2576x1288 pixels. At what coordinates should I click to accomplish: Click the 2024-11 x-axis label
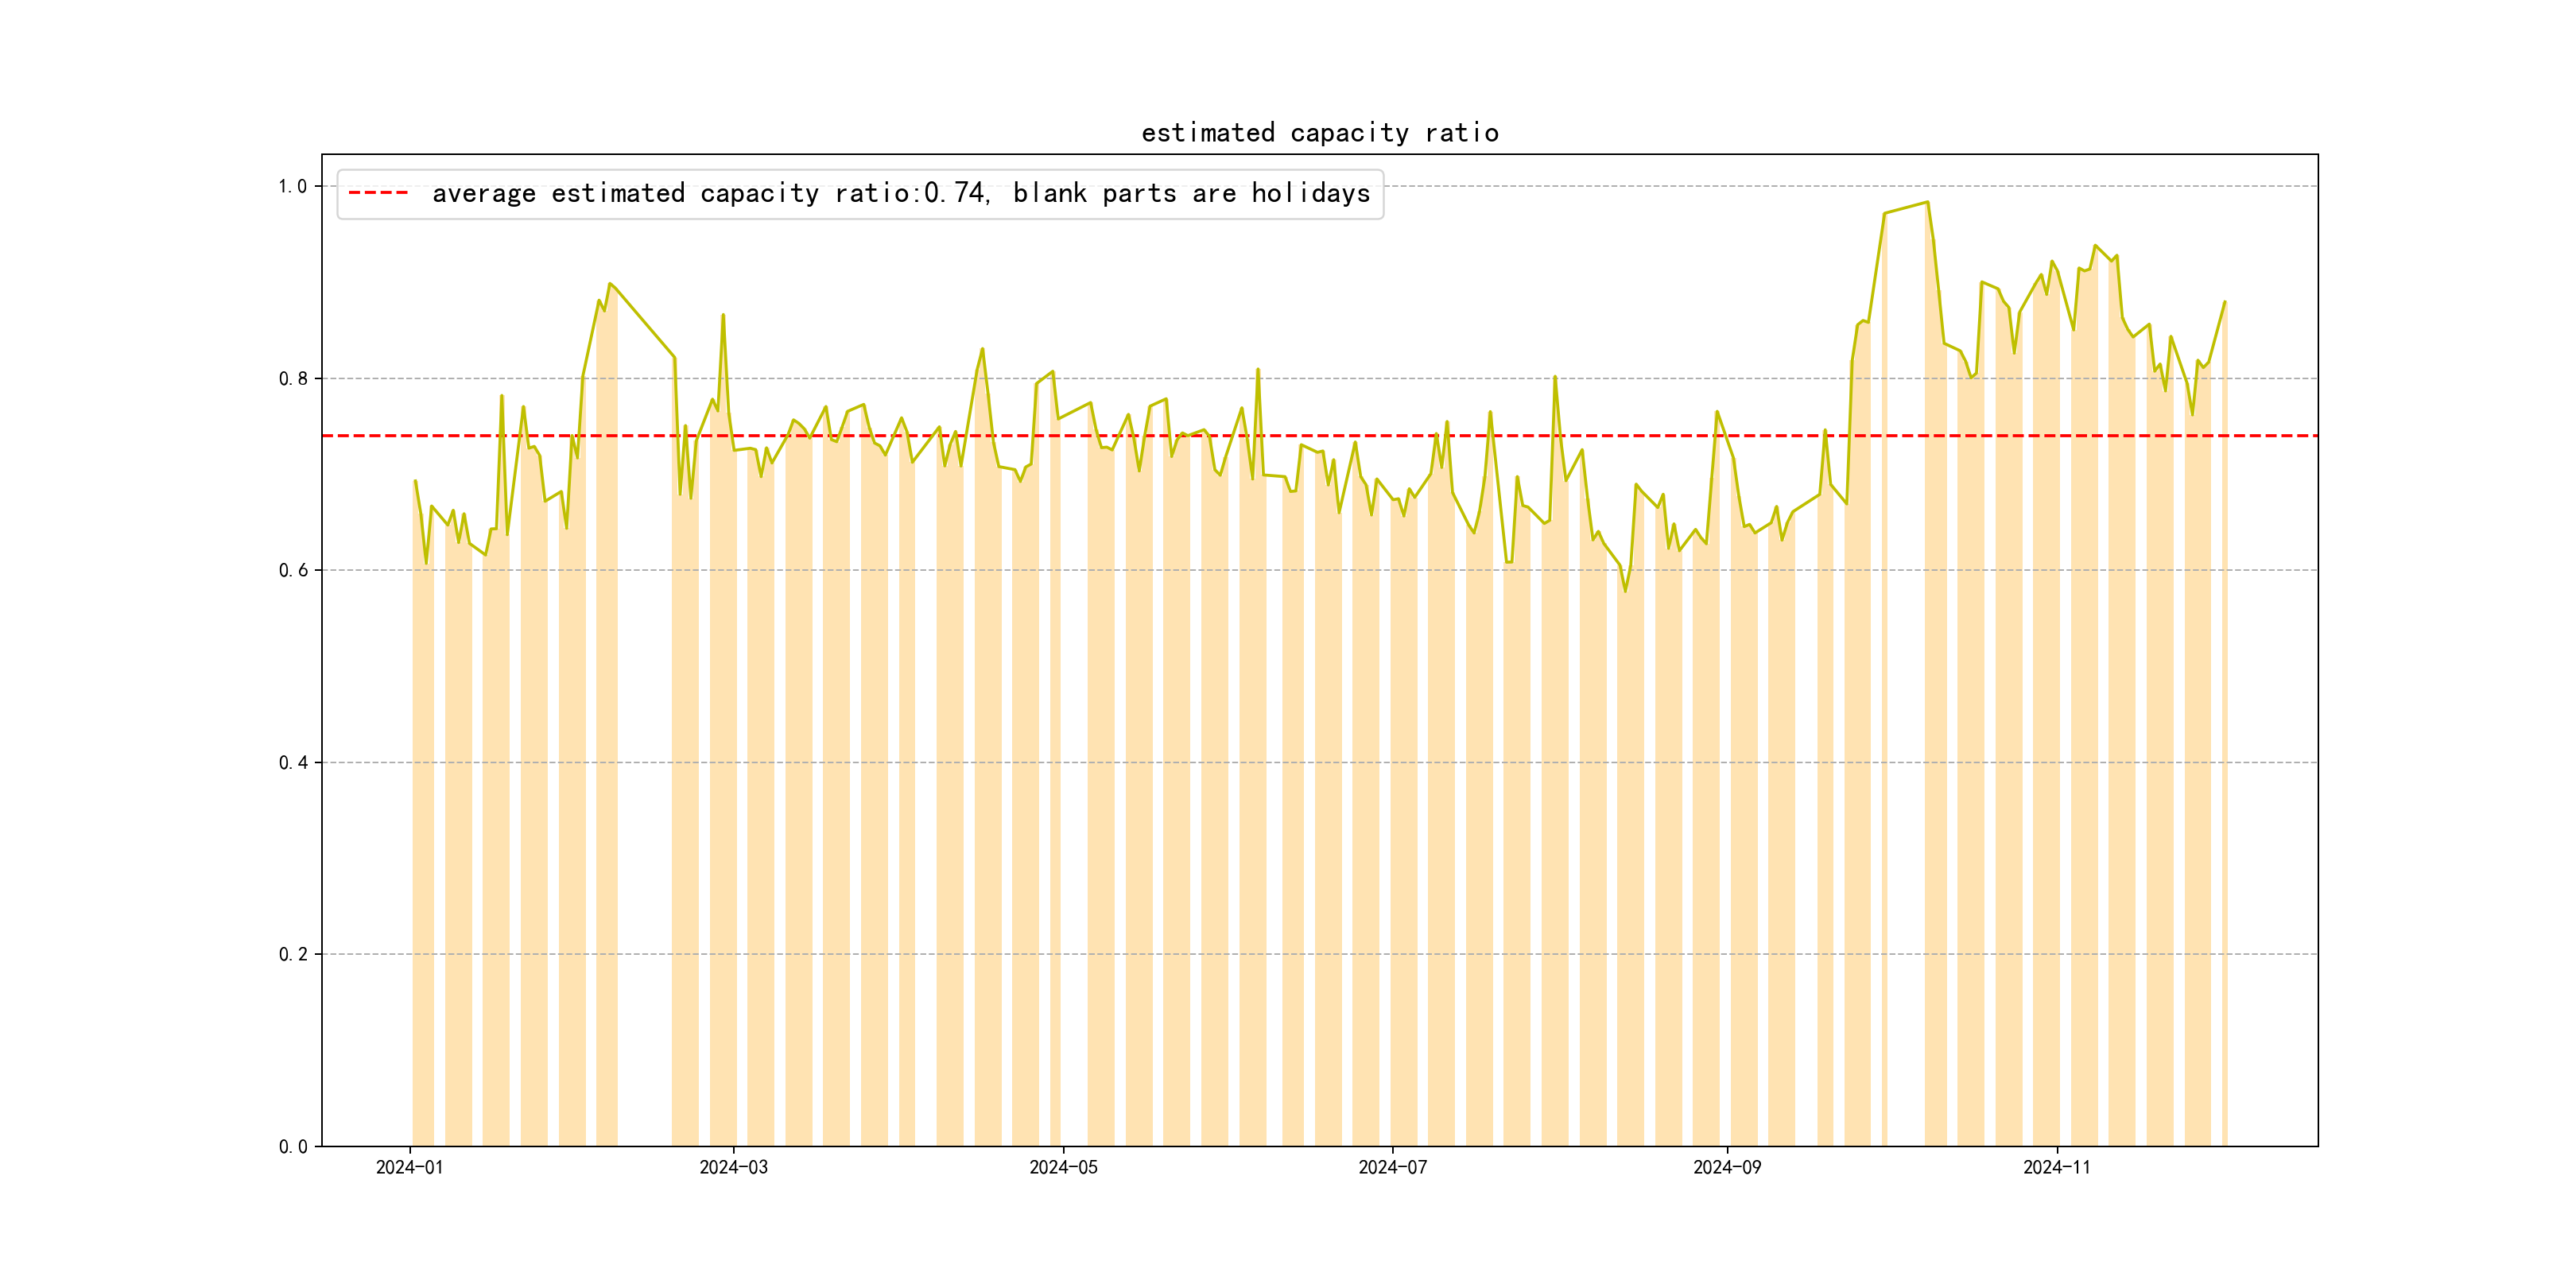pyautogui.click(x=2056, y=1167)
